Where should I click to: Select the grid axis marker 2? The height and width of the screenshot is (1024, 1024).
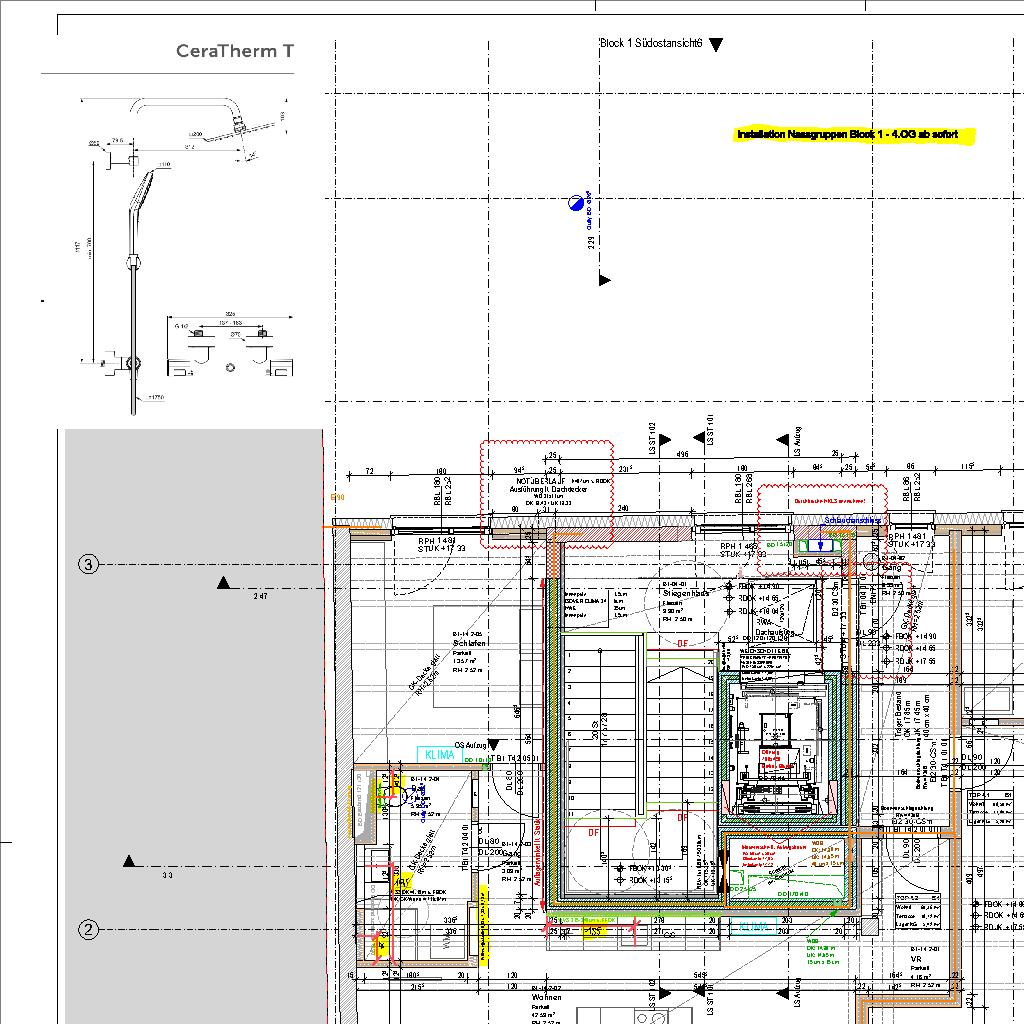pyautogui.click(x=88, y=929)
